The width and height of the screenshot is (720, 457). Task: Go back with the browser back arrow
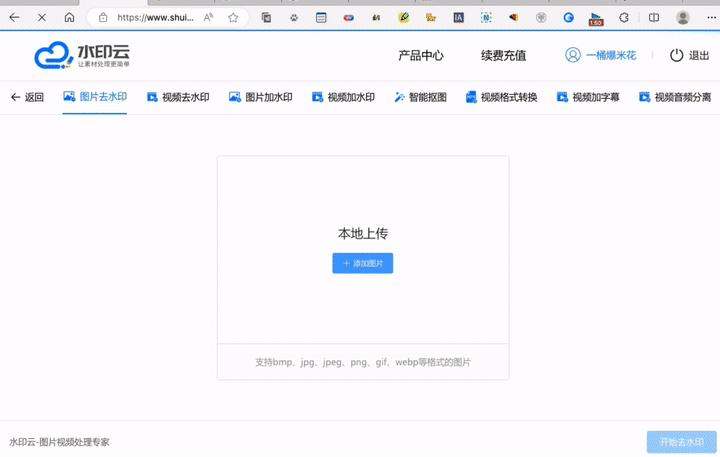(x=14, y=17)
